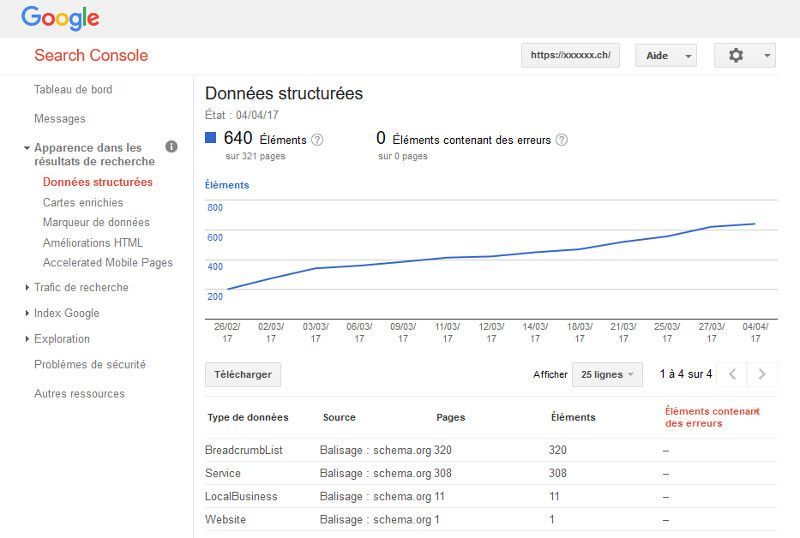The image size is (800, 538).
Task: Sort by Pages column header
Action: click(x=451, y=417)
